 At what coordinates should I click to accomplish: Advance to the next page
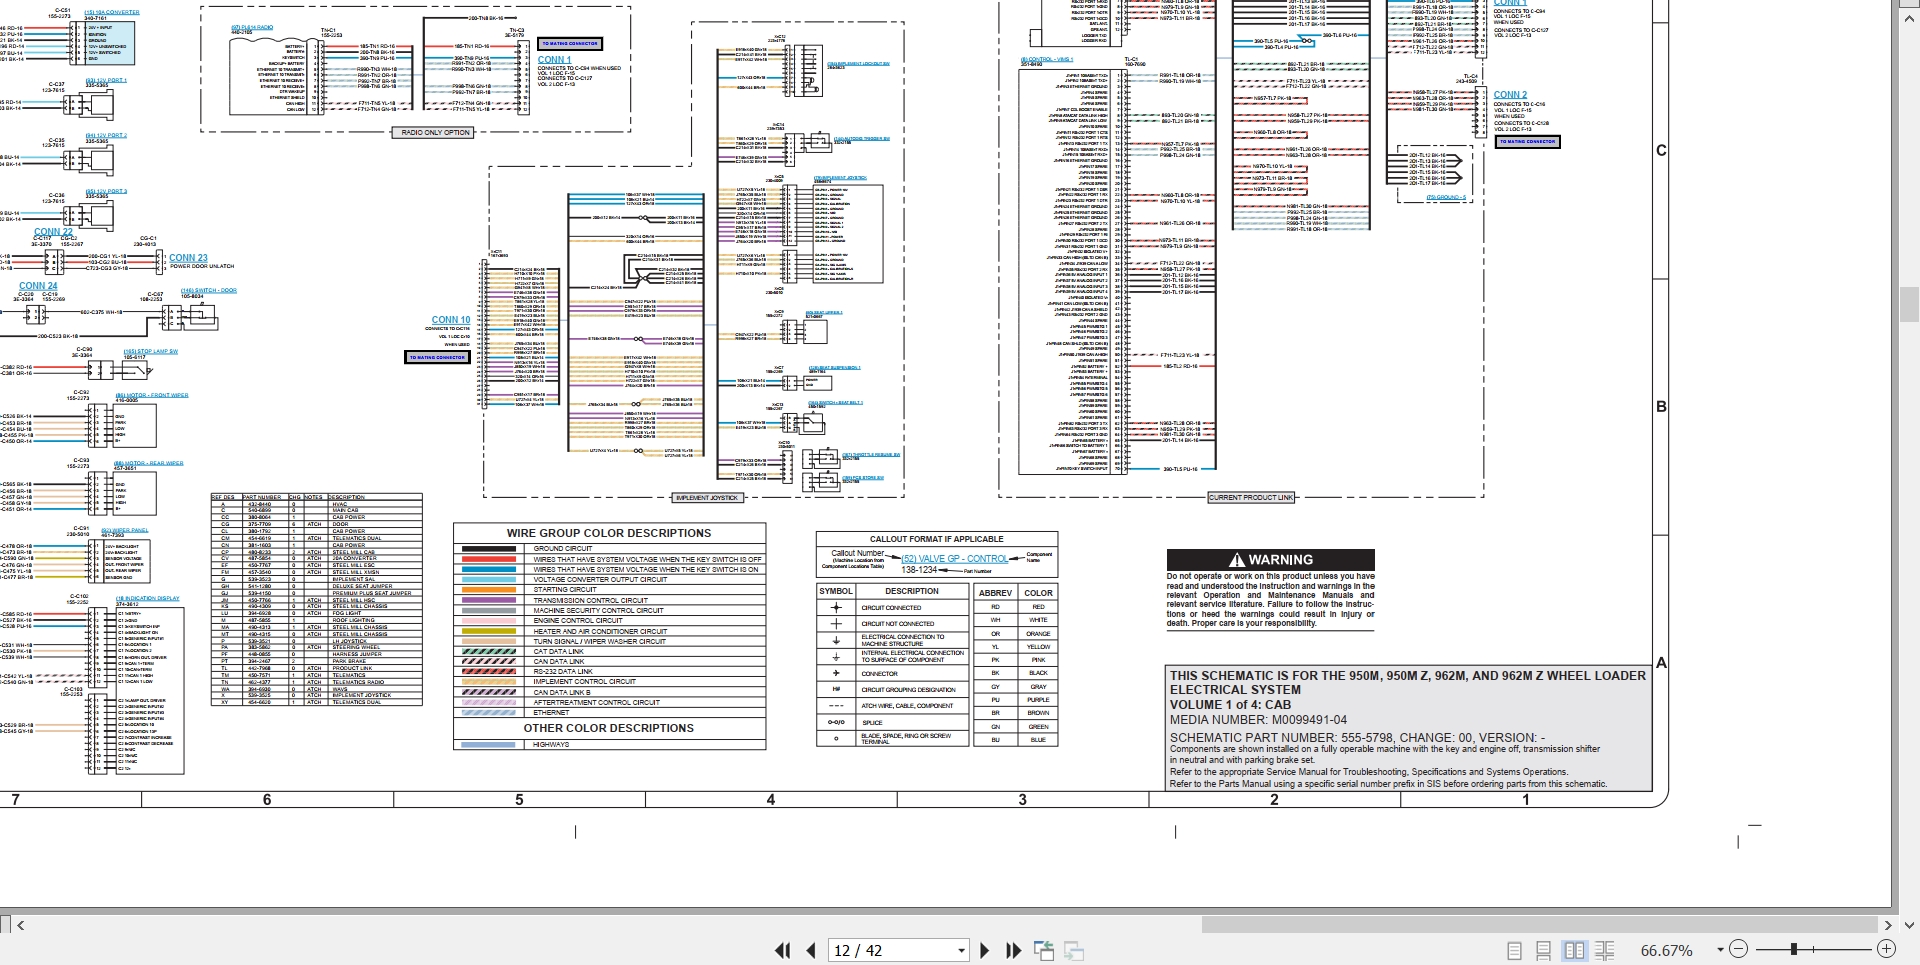point(984,950)
